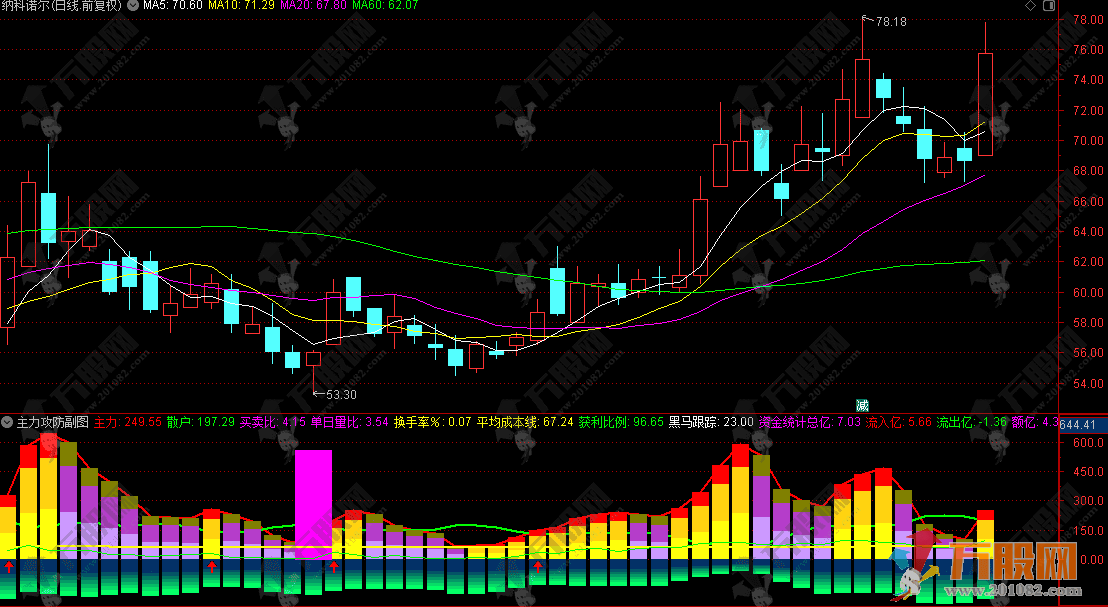This screenshot has width=1108, height=607.
Task: Click the 78.00 price axis label
Action: tap(1089, 20)
